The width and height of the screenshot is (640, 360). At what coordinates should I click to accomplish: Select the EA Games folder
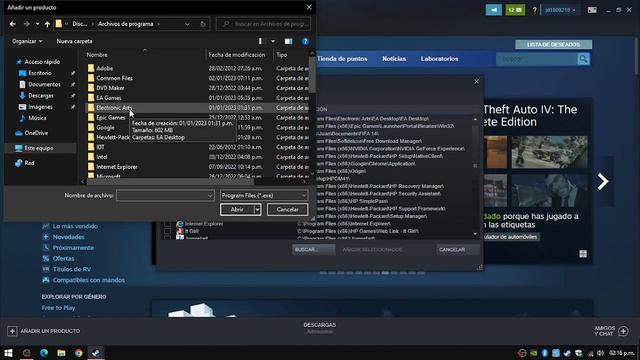109,98
